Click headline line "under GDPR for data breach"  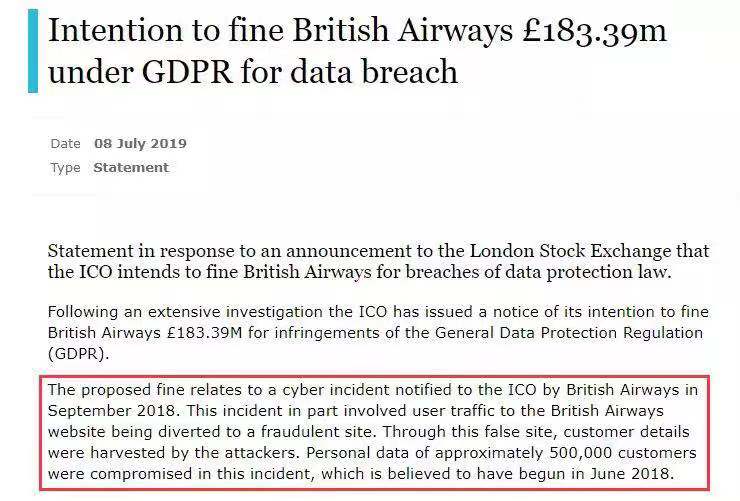[x=253, y=72]
